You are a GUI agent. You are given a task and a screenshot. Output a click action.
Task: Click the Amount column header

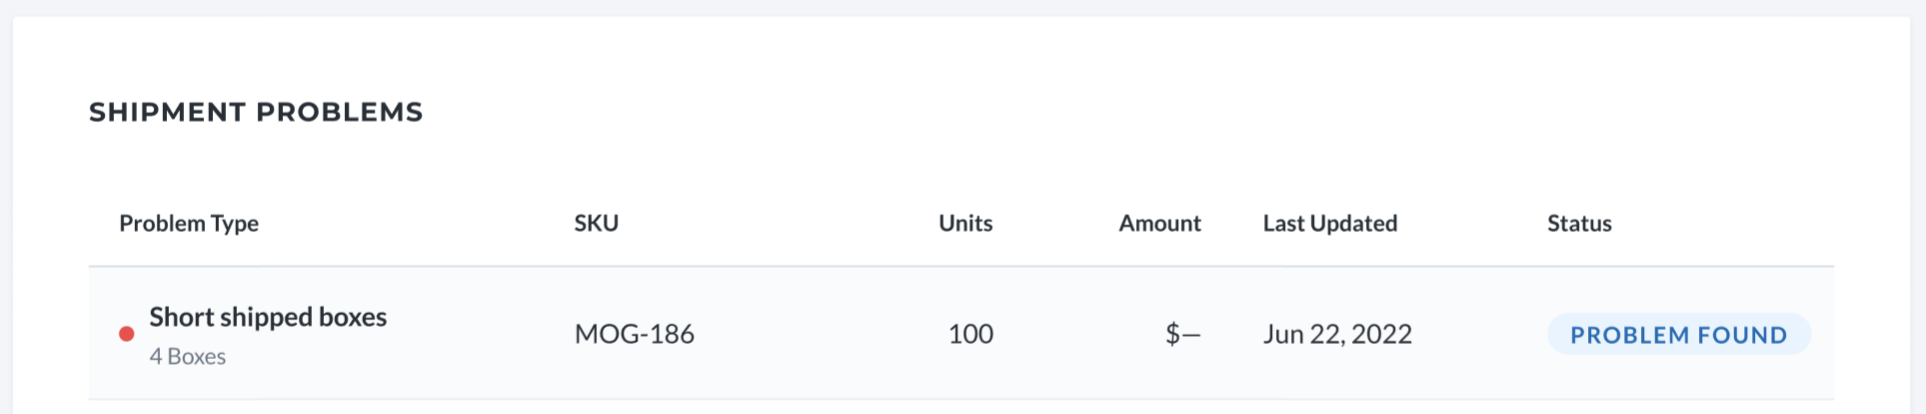coord(1159,223)
